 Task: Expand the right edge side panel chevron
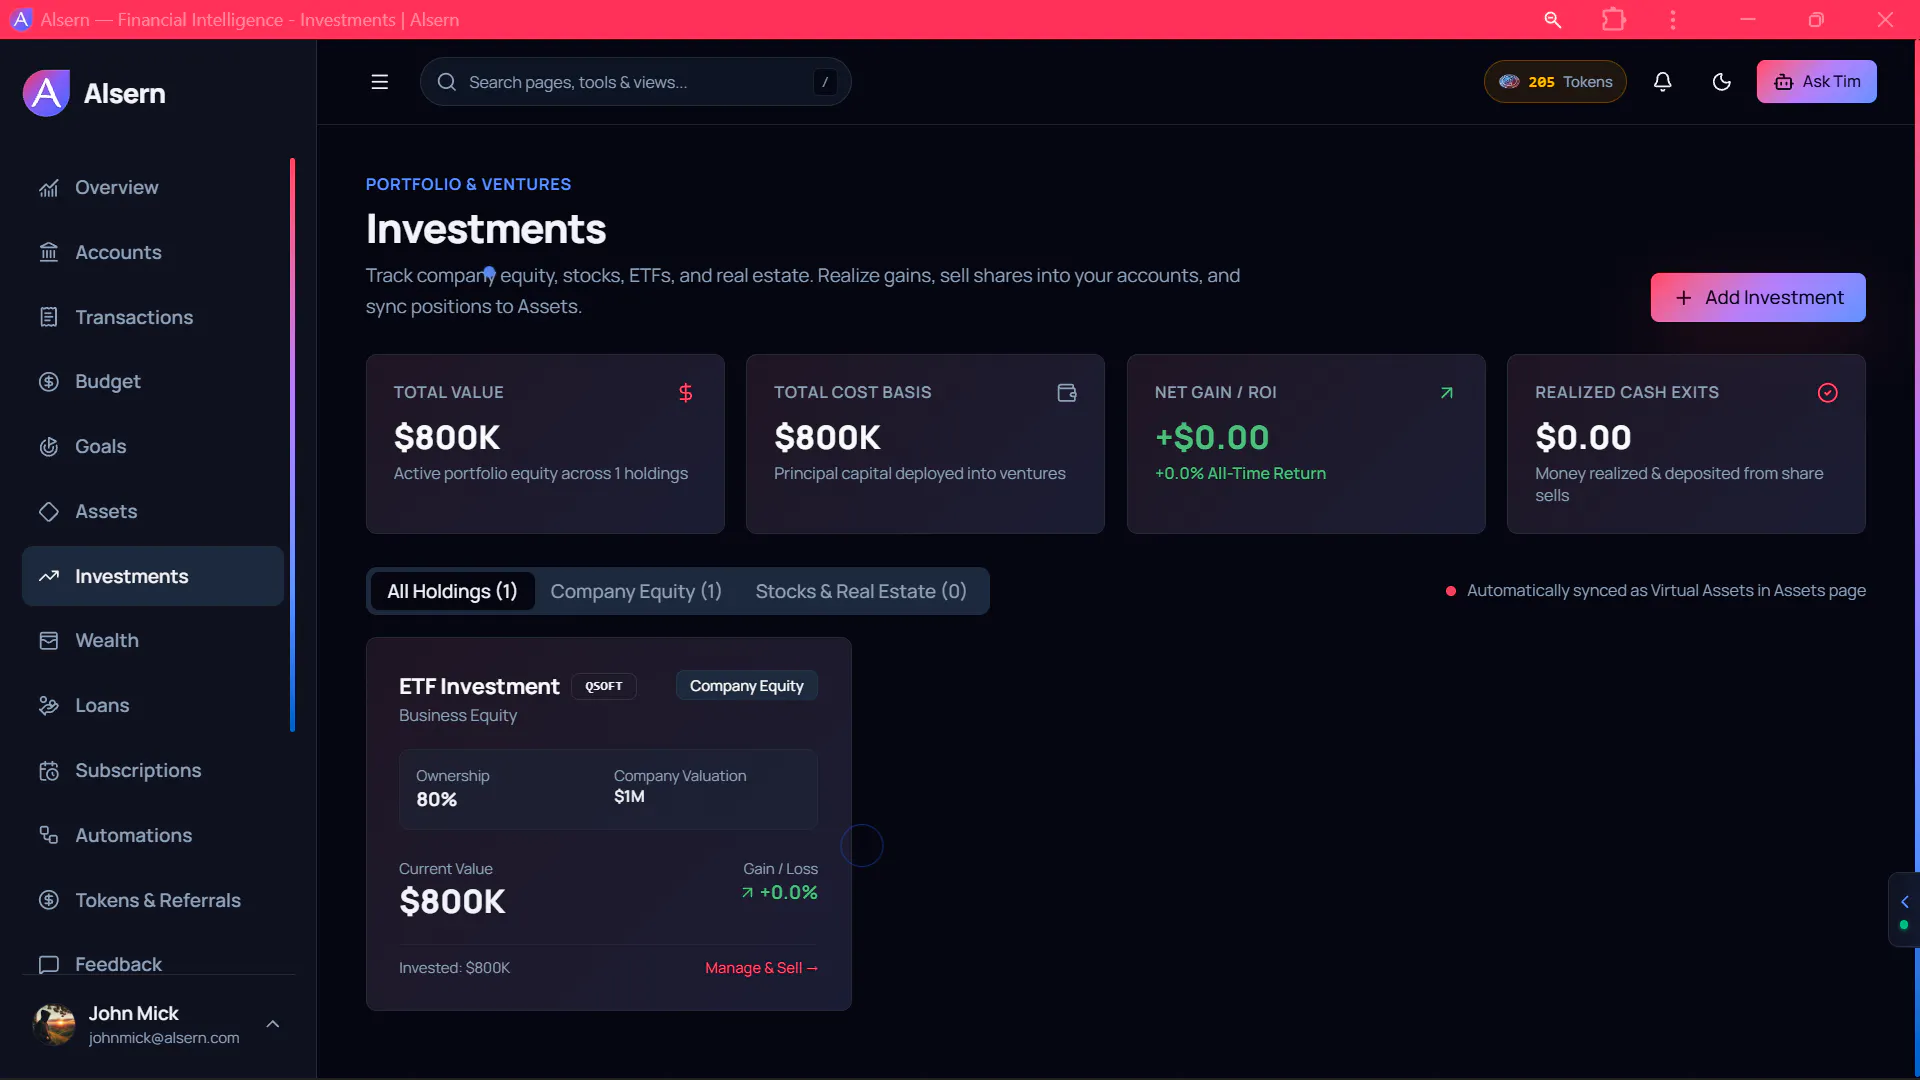1904,902
